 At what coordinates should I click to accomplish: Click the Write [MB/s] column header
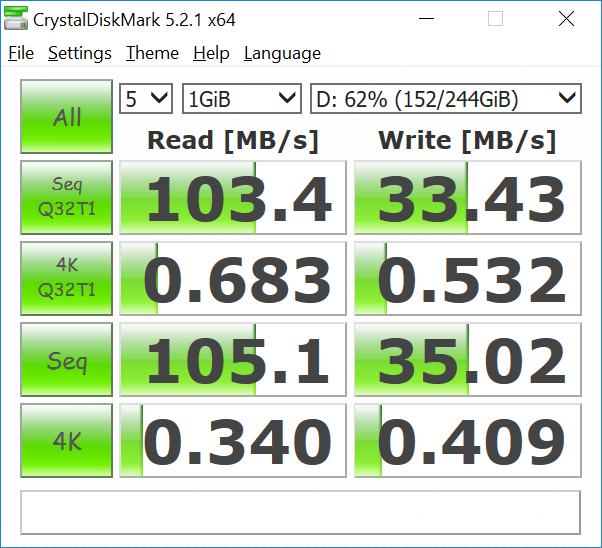(x=467, y=141)
